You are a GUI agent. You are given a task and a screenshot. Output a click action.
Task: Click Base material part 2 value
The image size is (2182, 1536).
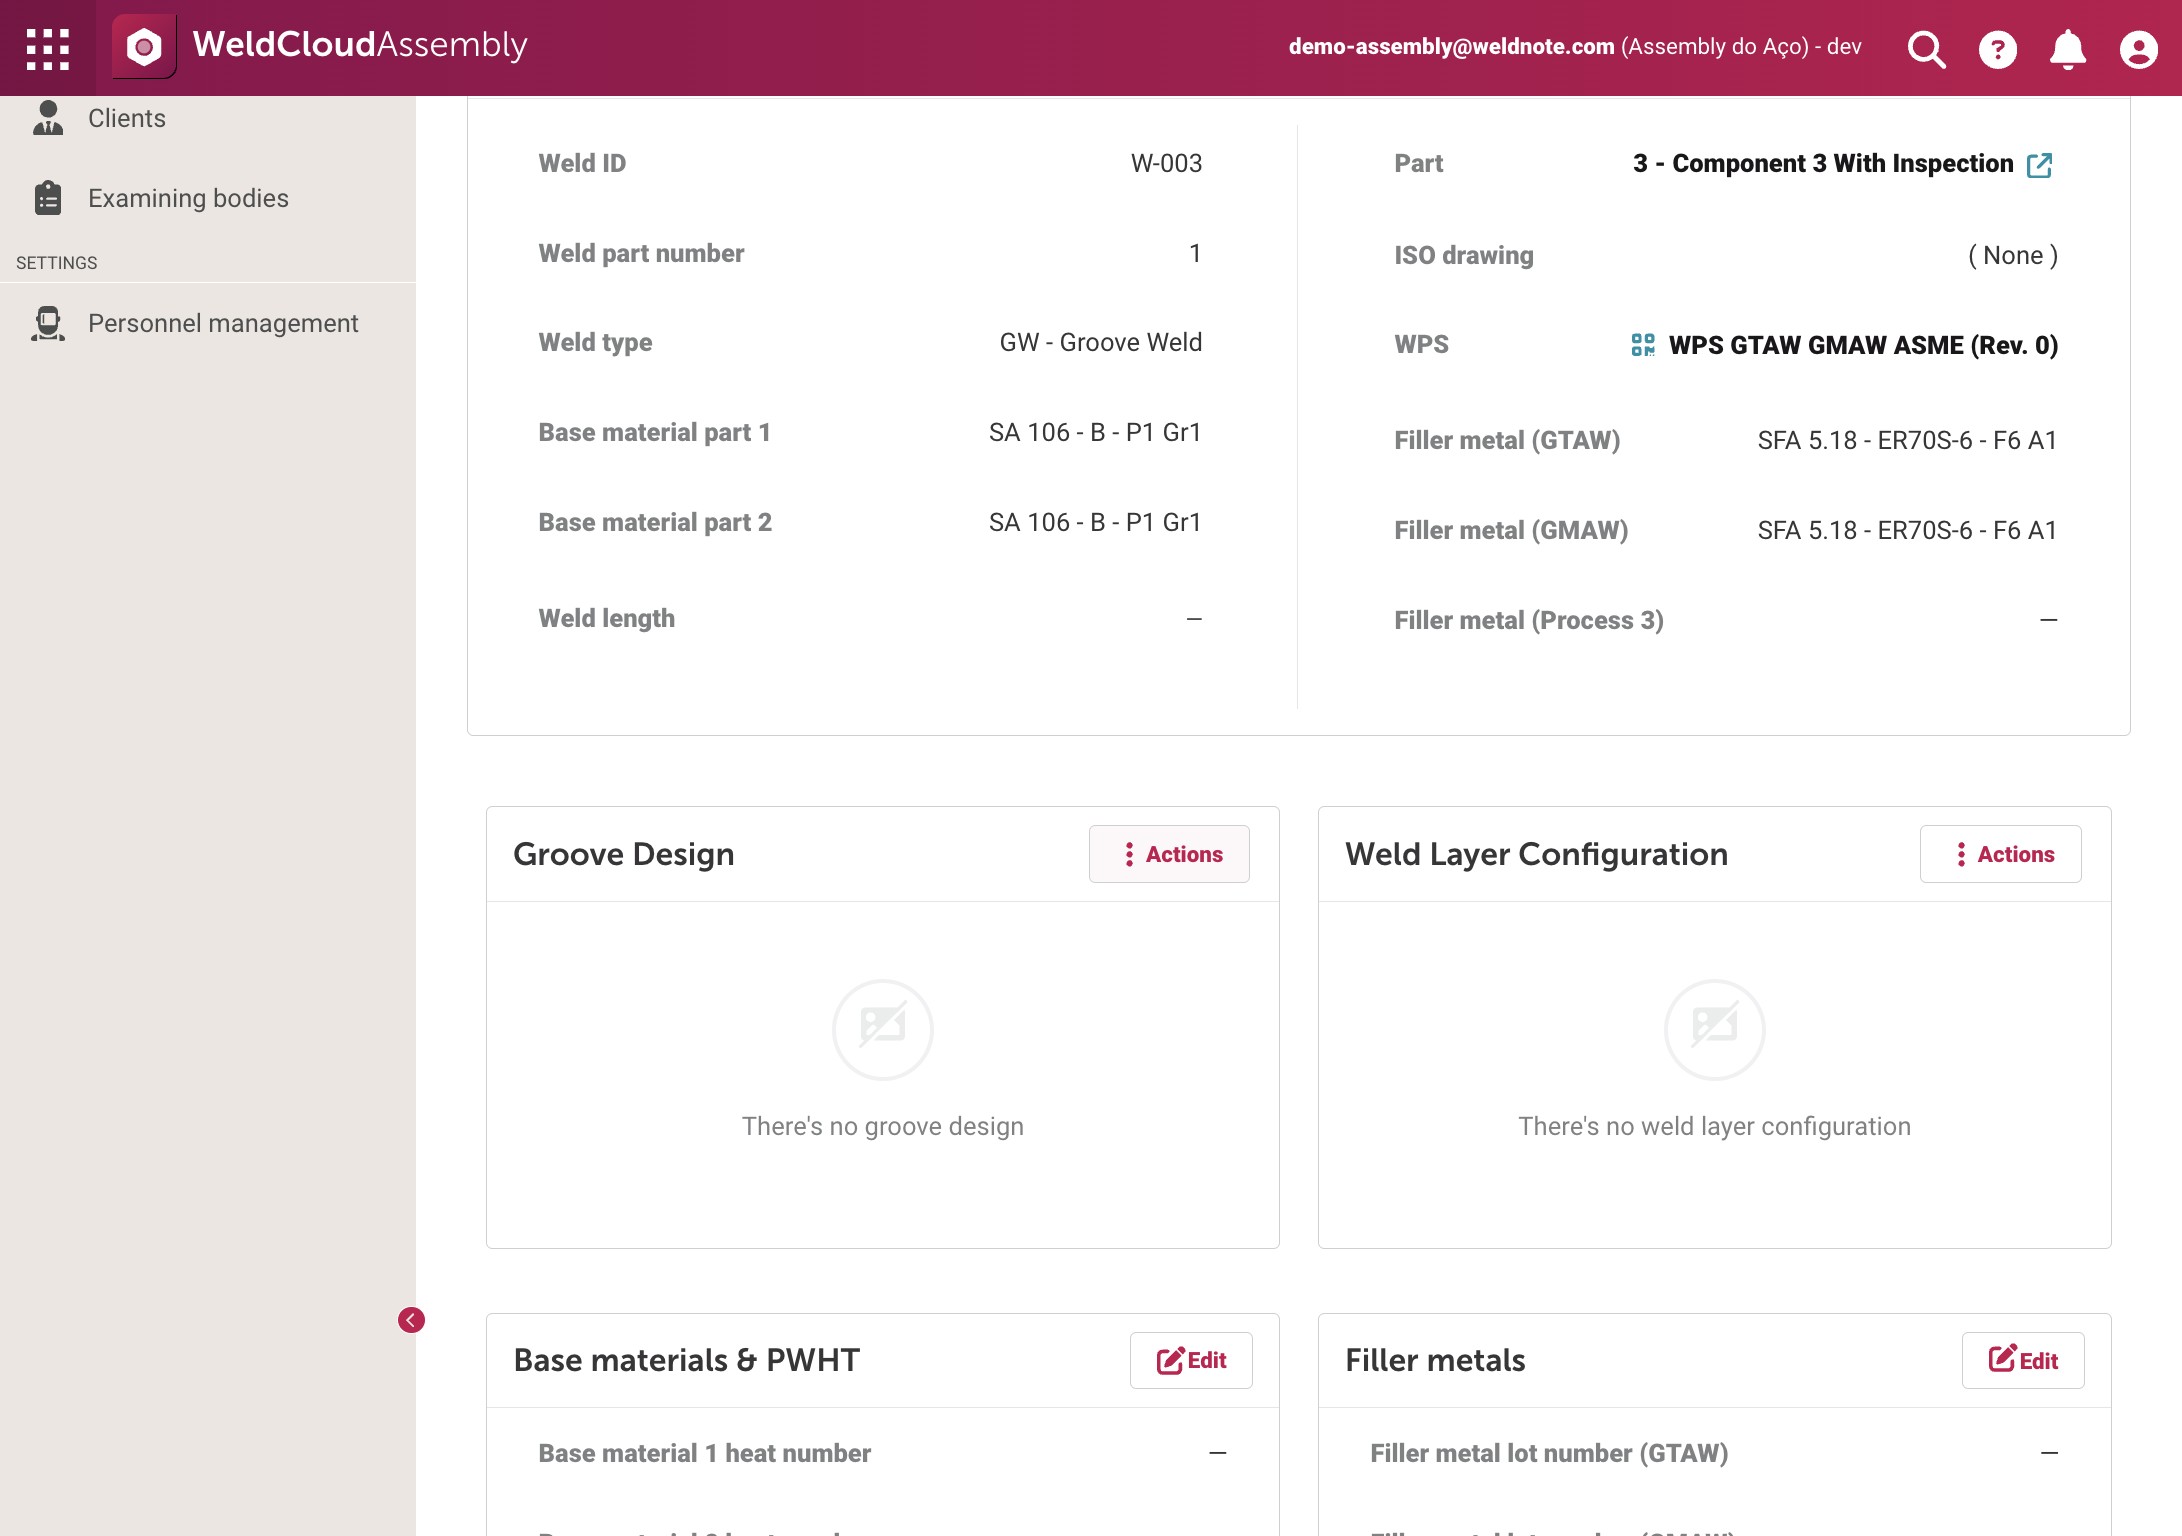(1094, 522)
